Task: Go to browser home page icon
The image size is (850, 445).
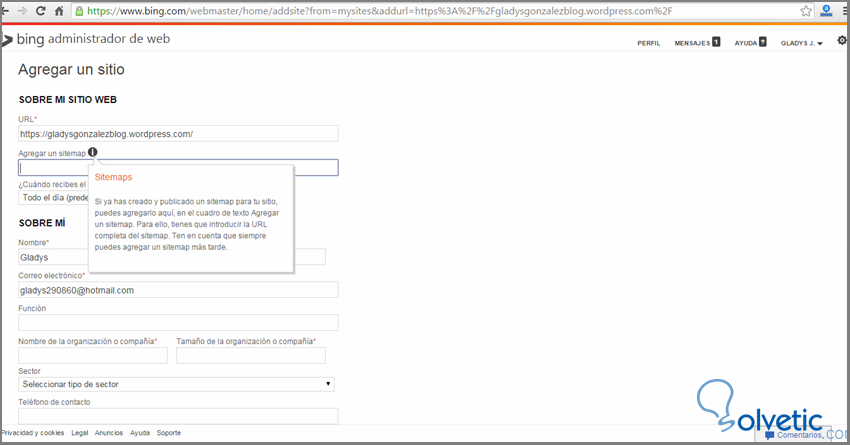Action: pyautogui.click(x=59, y=11)
